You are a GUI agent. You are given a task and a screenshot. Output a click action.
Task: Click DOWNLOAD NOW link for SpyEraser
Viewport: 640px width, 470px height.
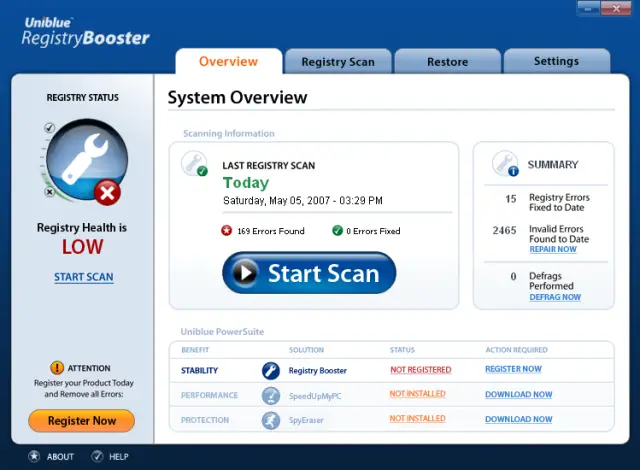point(519,419)
